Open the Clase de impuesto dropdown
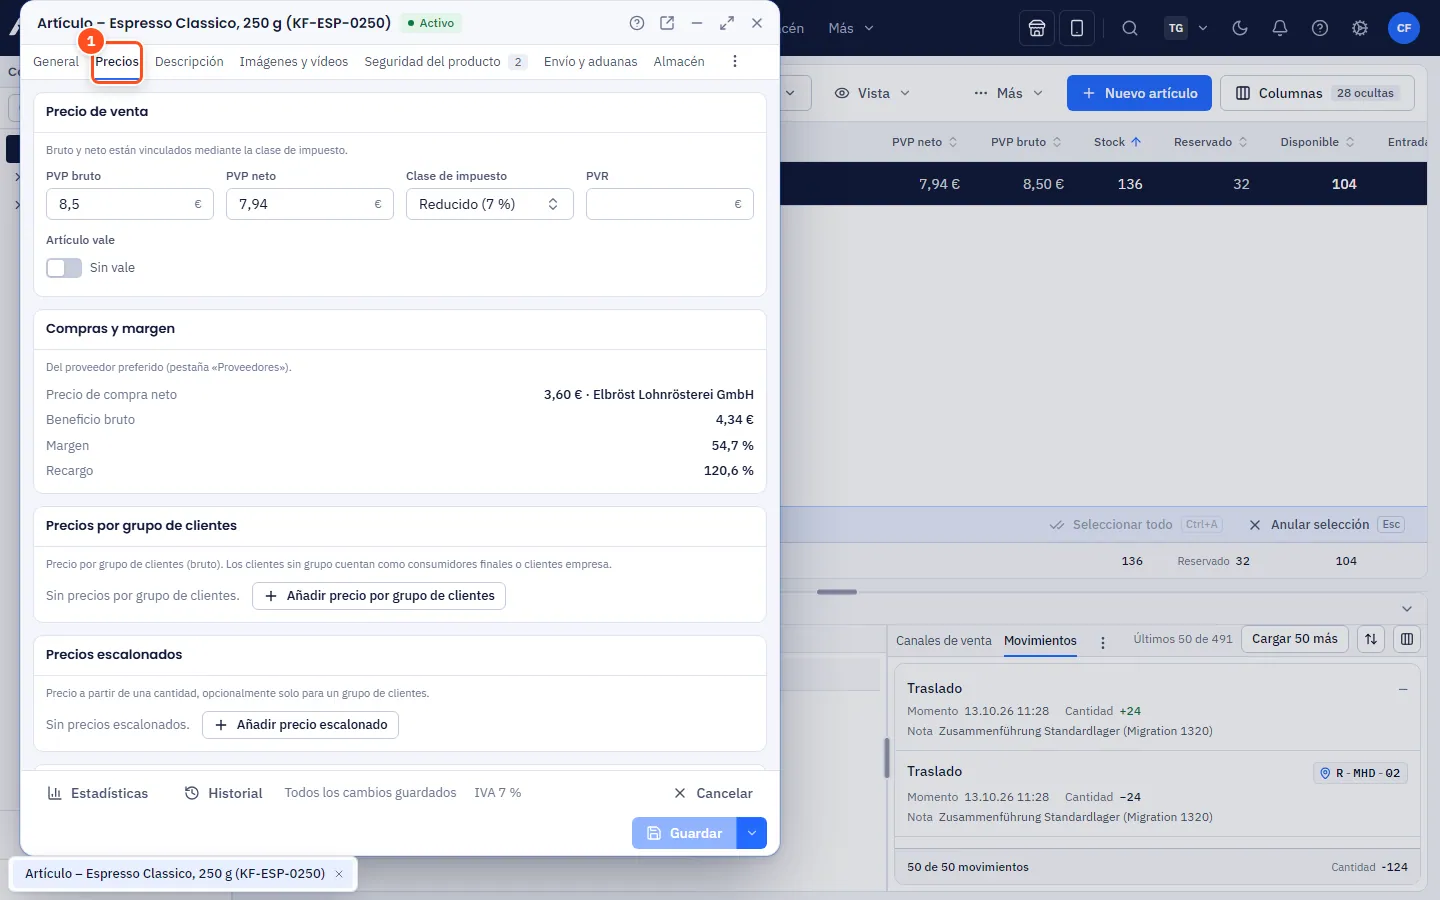Viewport: 1440px width, 900px height. click(490, 204)
